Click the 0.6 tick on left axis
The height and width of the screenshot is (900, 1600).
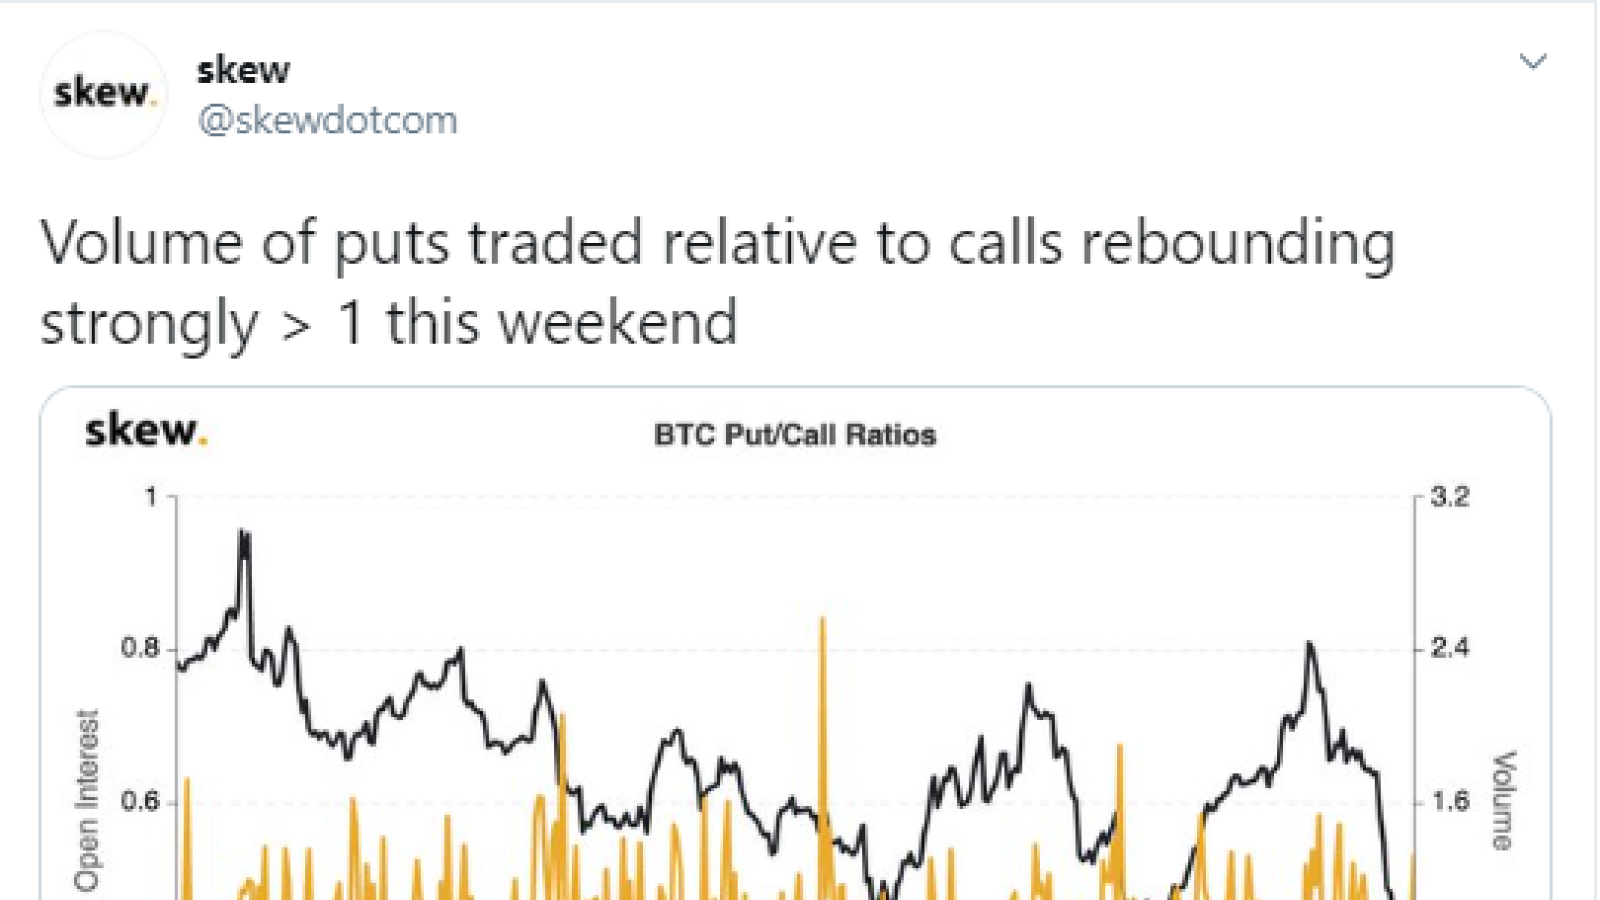(140, 801)
